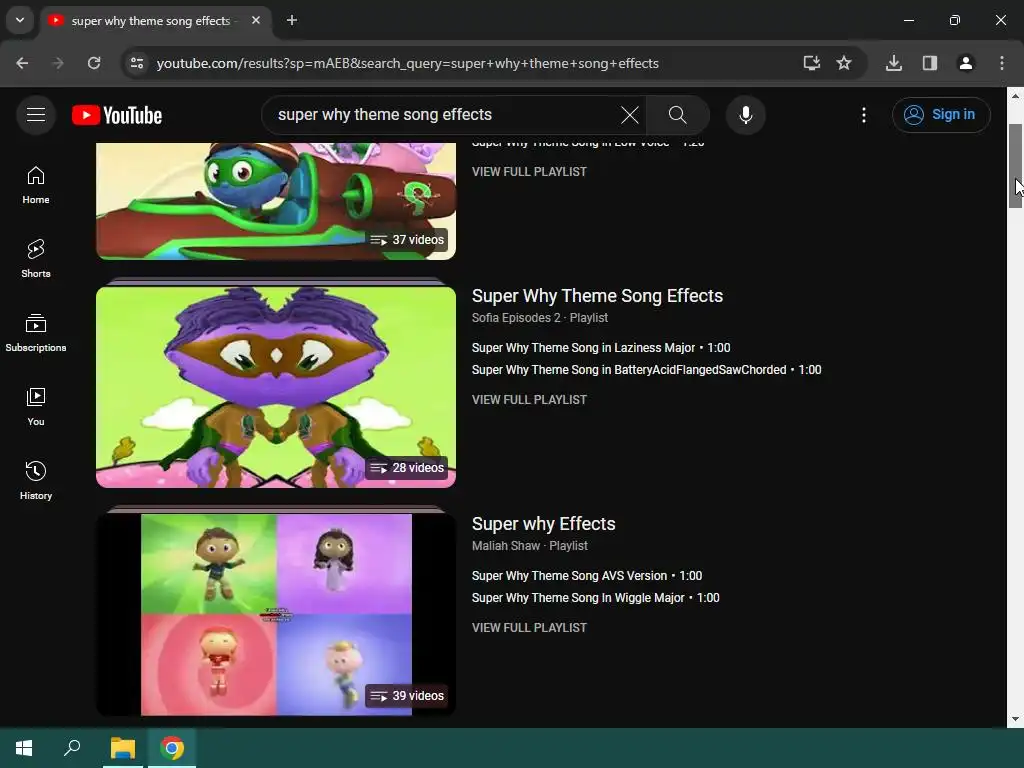Play Super Why Theme Song In Wiggle Major
The width and height of the screenshot is (1024, 768).
pyautogui.click(x=595, y=598)
